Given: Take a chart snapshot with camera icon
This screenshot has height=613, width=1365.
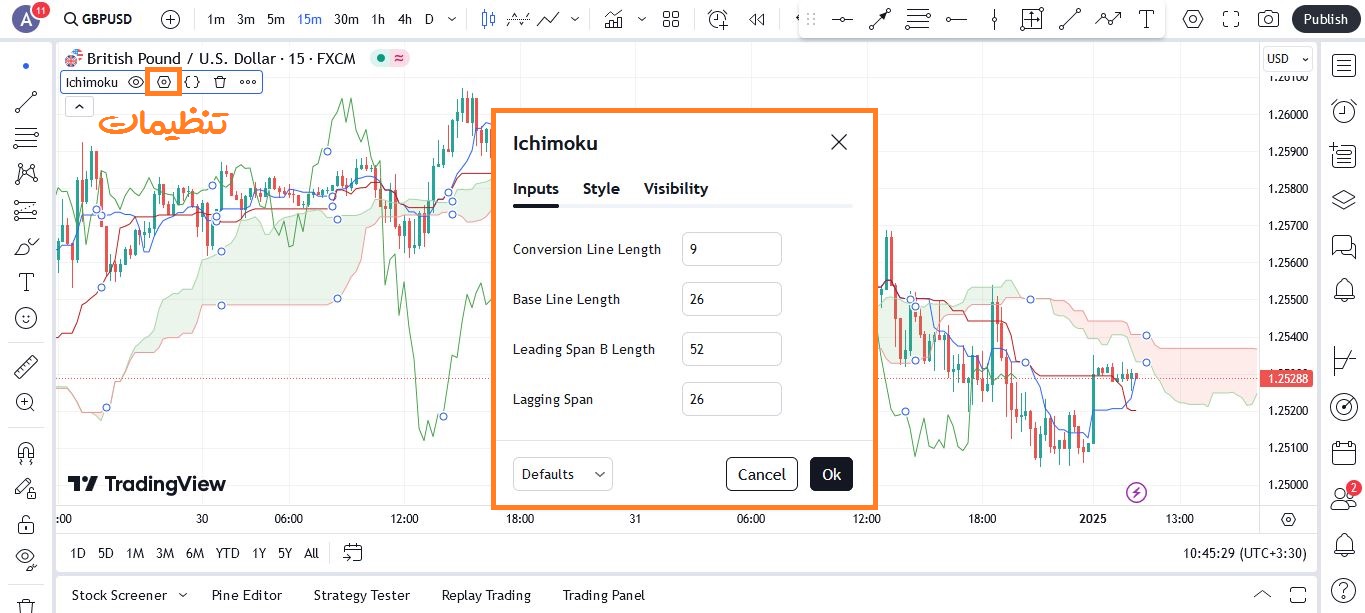Looking at the screenshot, I should click(x=1268, y=19).
